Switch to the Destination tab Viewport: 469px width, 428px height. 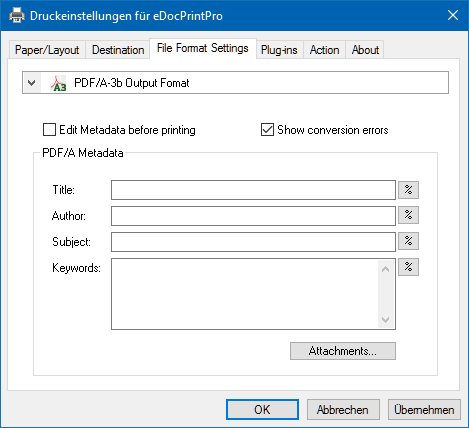118,50
